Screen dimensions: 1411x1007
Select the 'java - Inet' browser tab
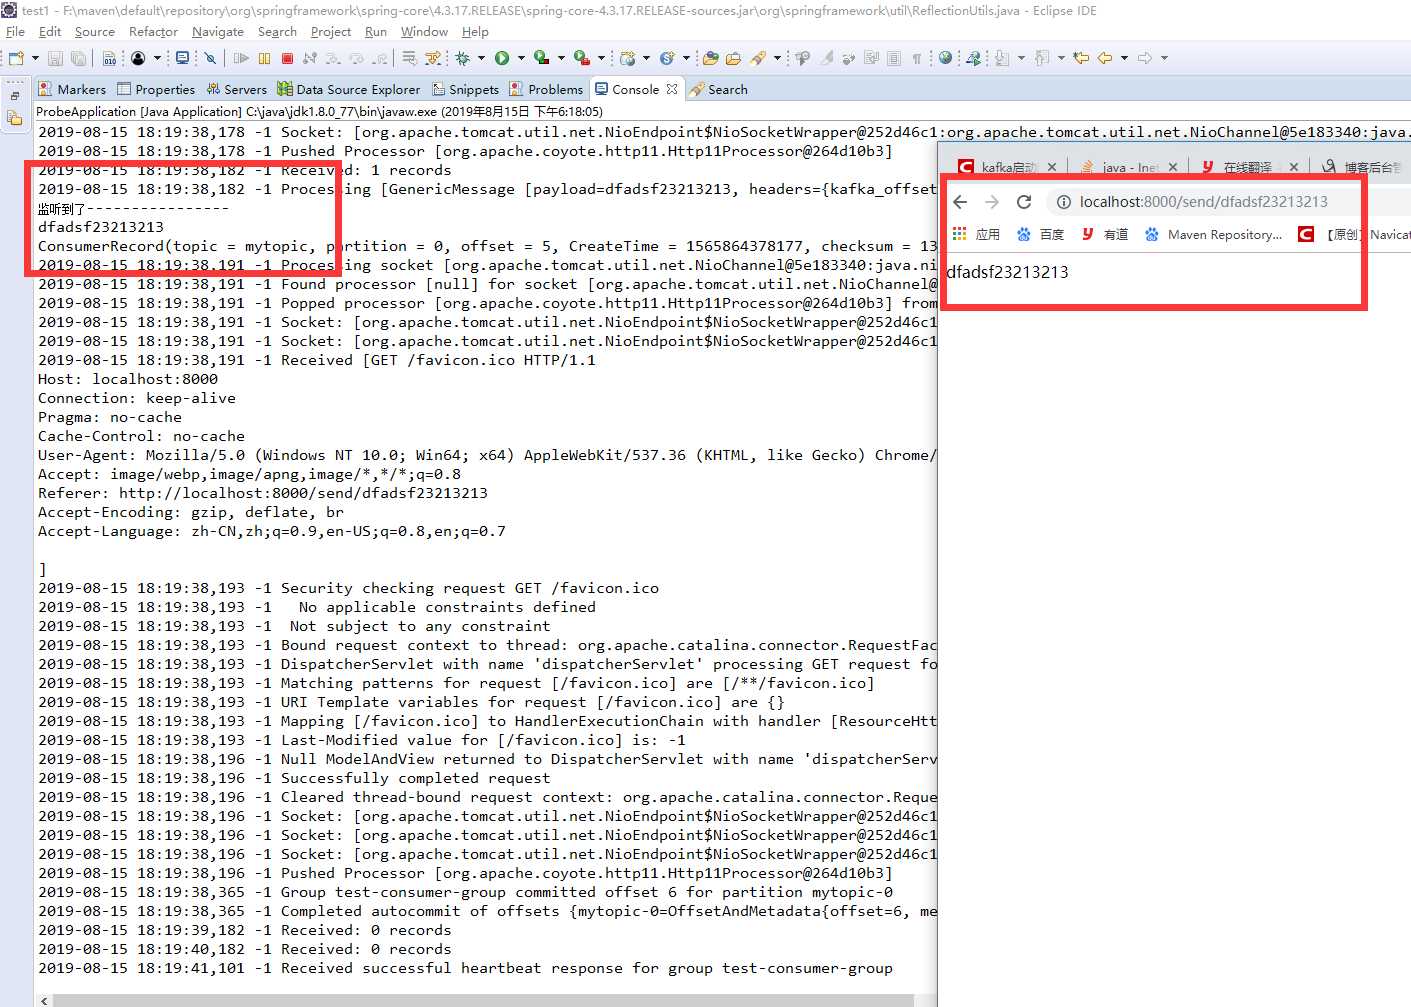1128,167
